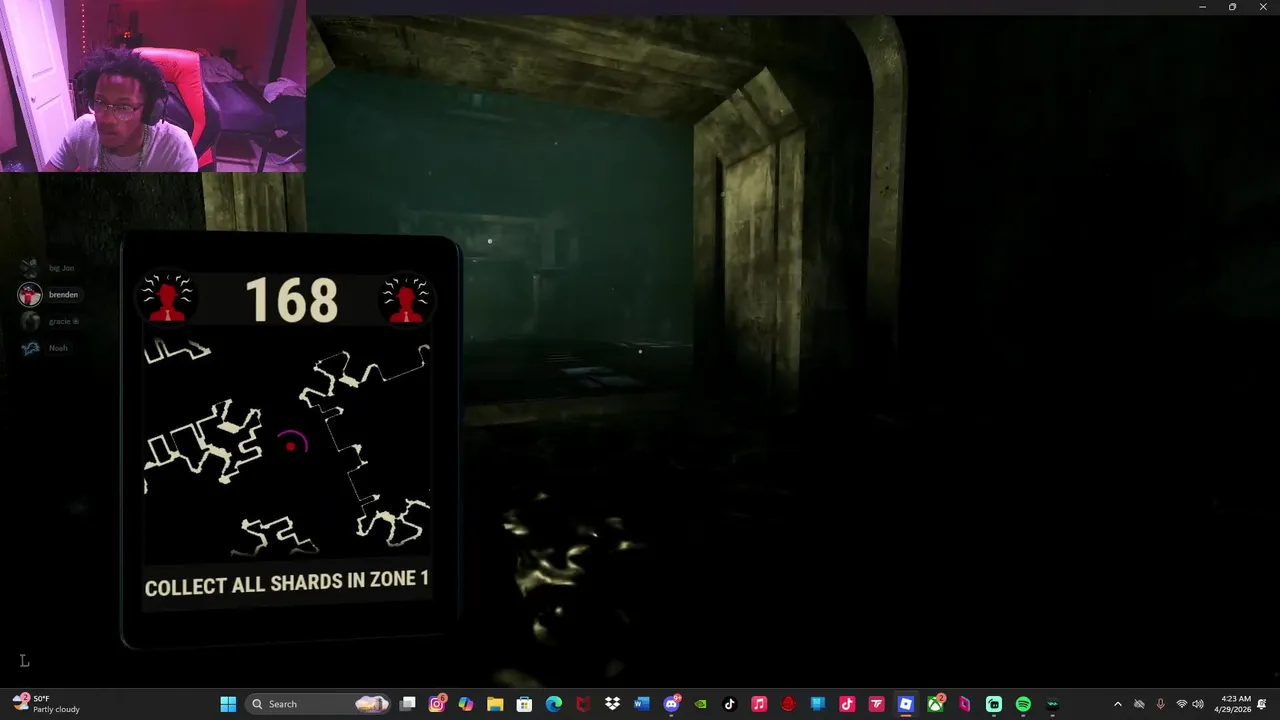Minimize the game window
This screenshot has width=1280, height=720.
click(x=1202, y=7)
